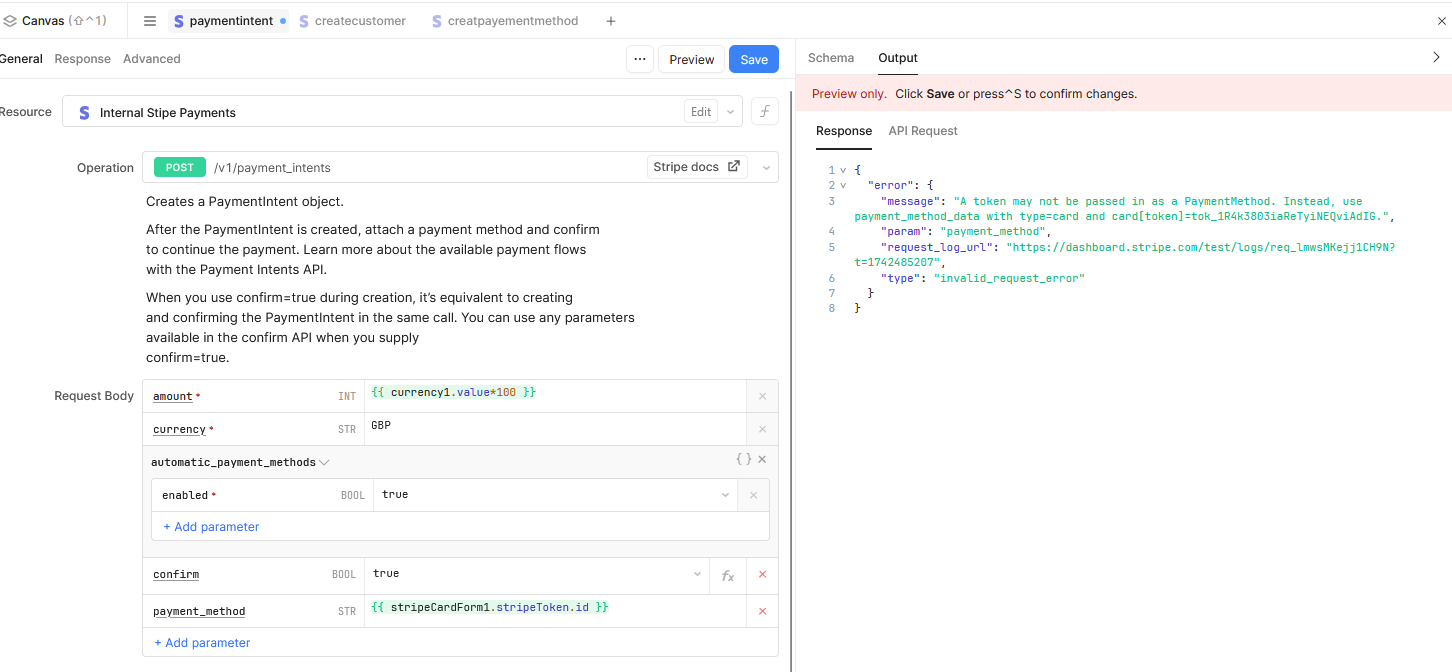Click the fx icon on the confirm row
1452x672 pixels.
728,575
